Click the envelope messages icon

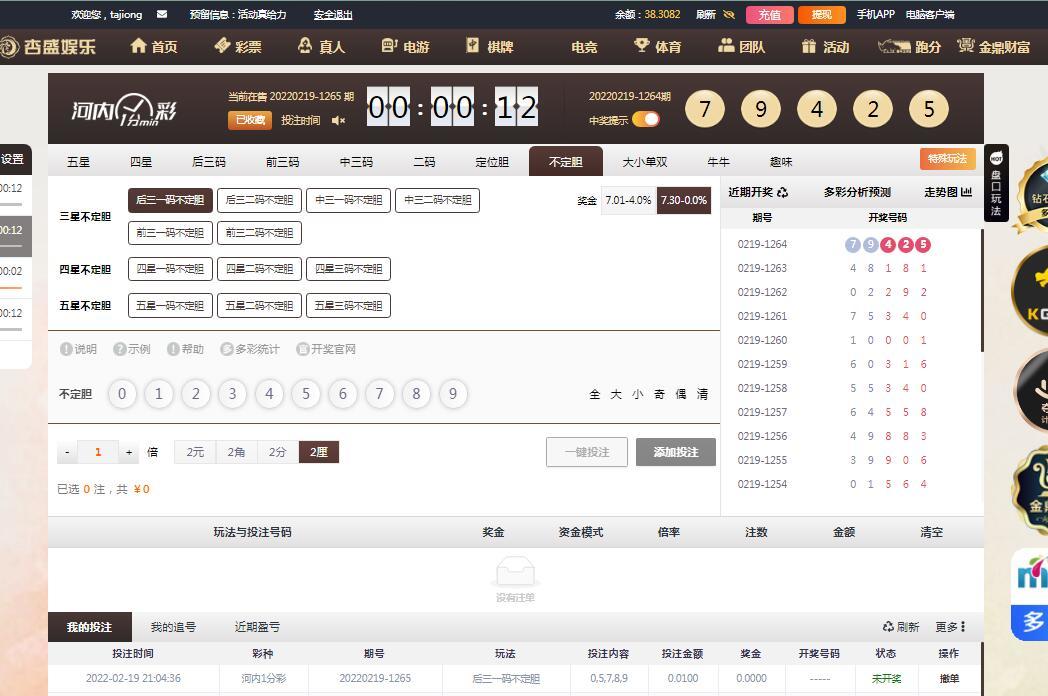(162, 15)
